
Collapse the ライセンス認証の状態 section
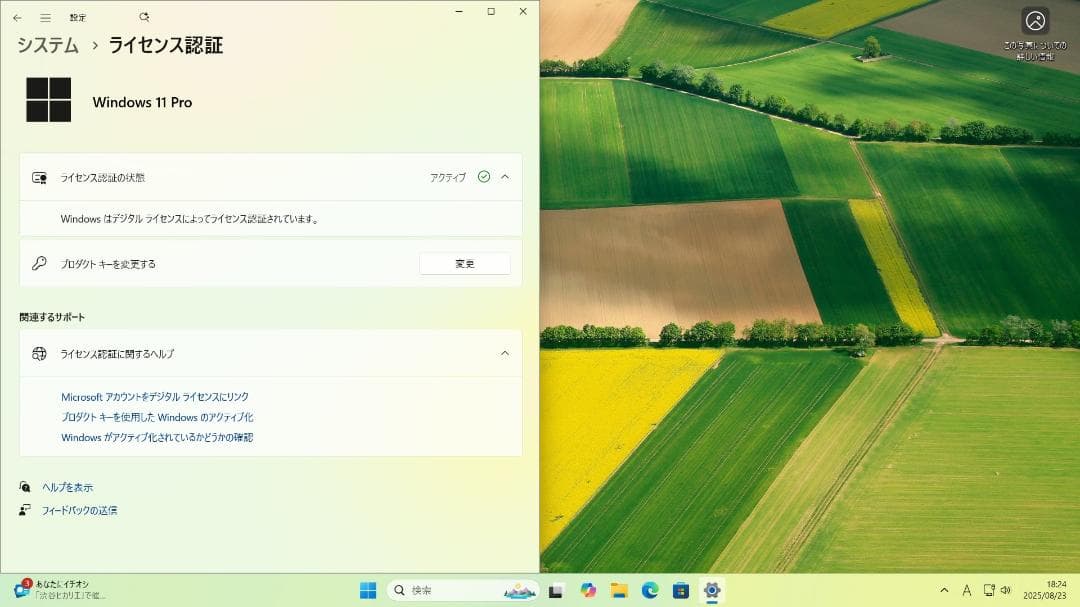click(x=506, y=176)
